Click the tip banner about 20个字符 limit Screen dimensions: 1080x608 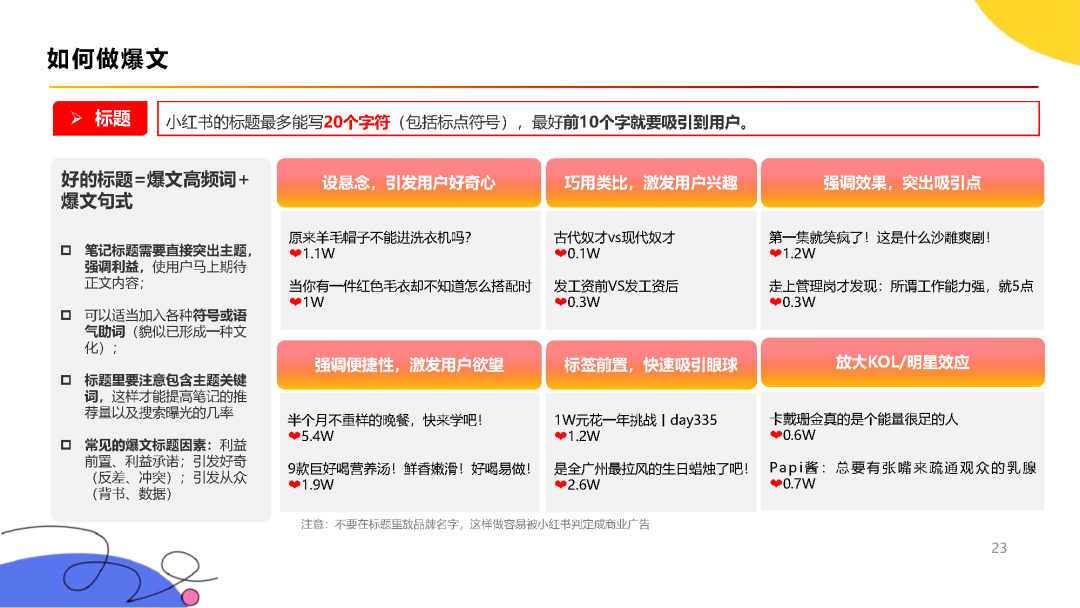point(596,118)
